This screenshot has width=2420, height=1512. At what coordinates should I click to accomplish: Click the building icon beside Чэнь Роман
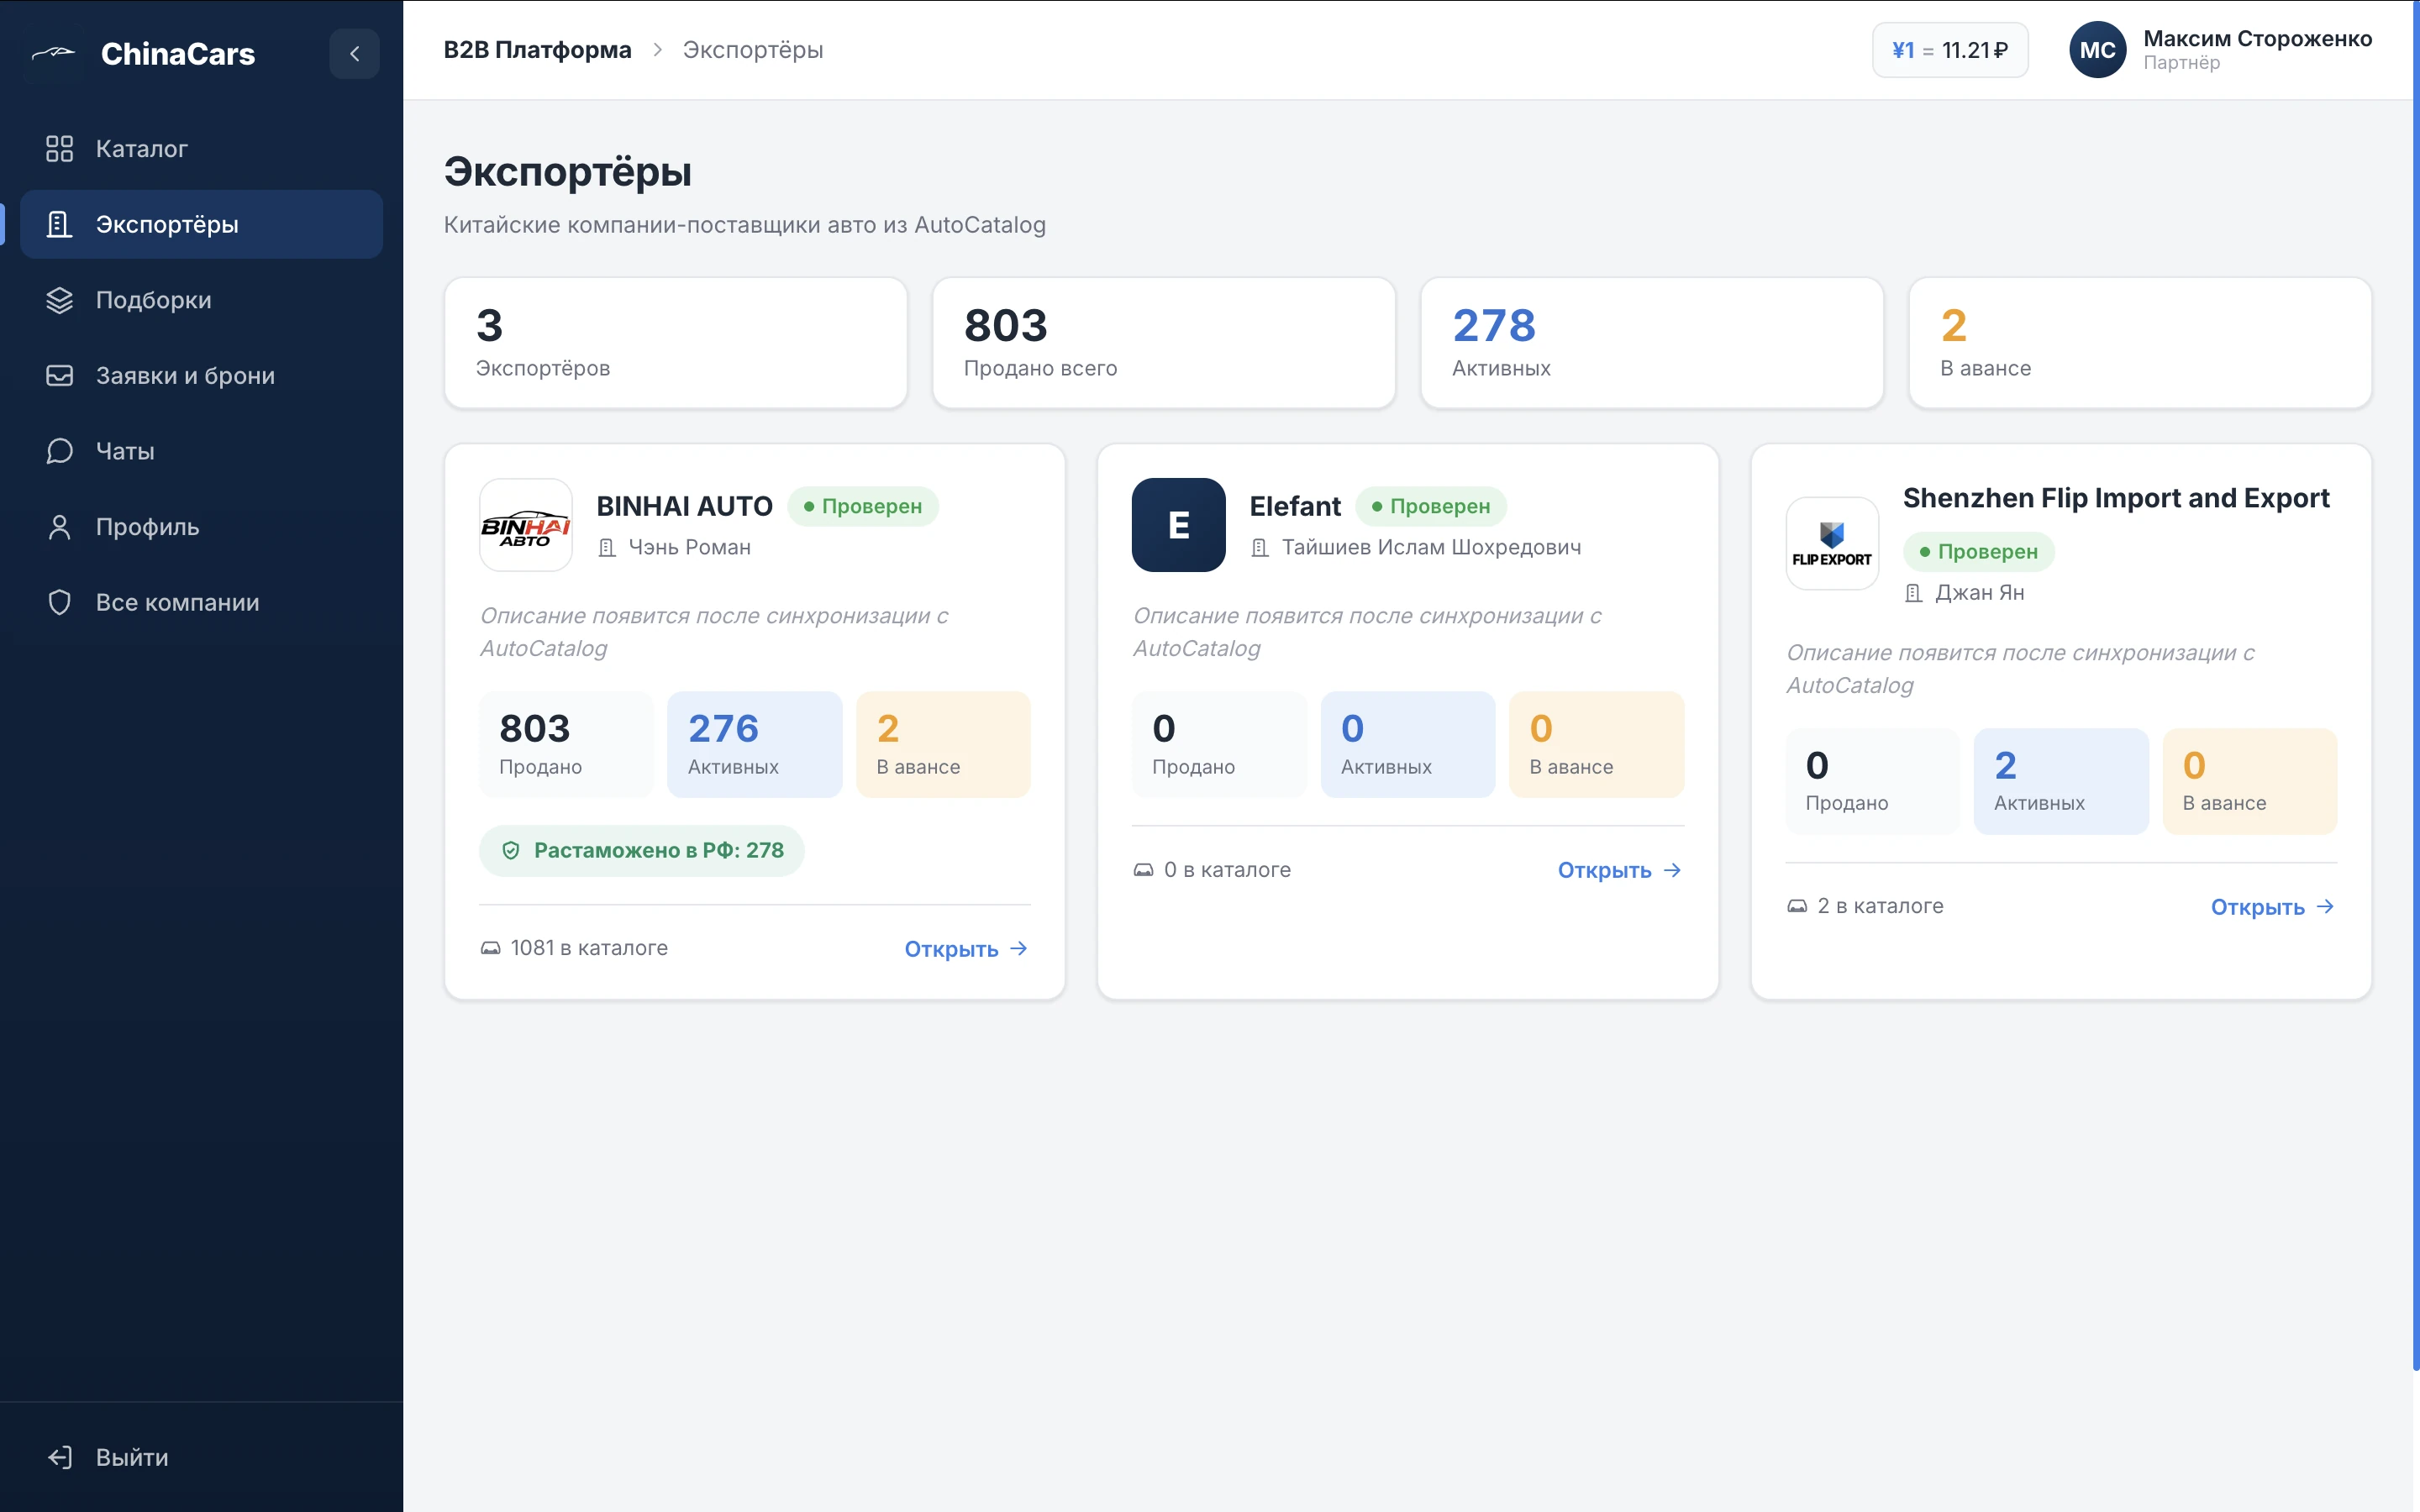[x=607, y=548]
